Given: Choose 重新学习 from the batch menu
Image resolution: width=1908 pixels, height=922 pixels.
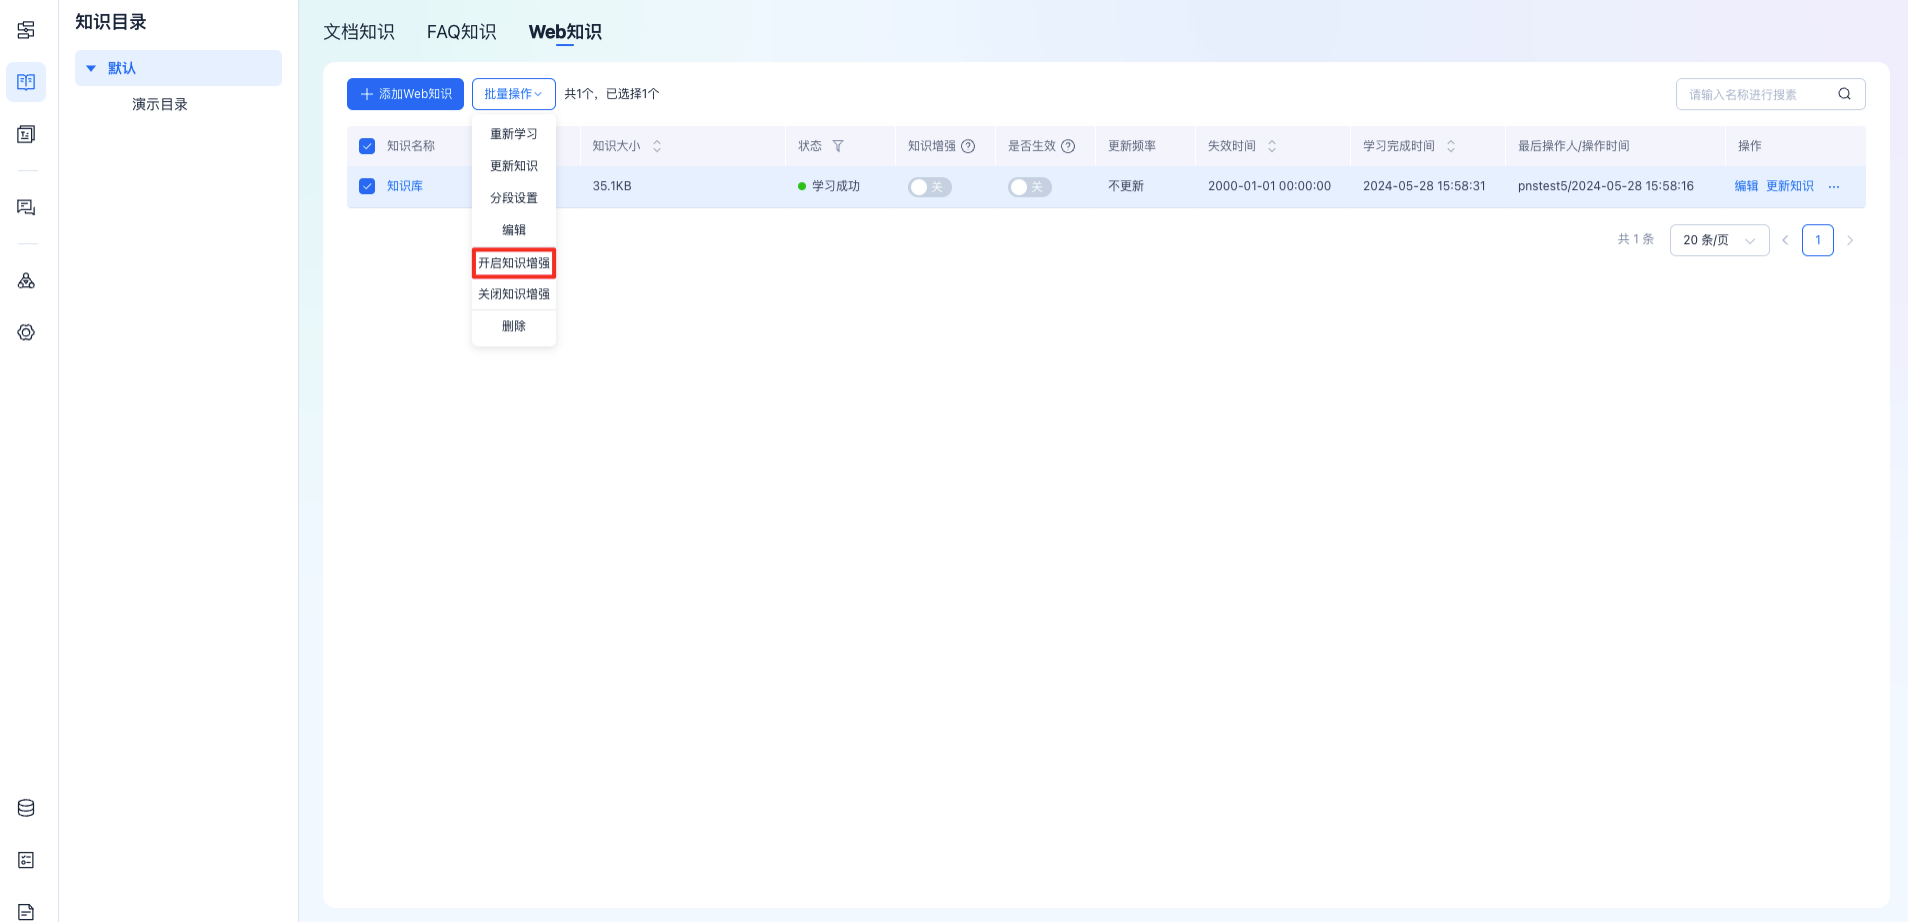Looking at the screenshot, I should [x=514, y=134].
